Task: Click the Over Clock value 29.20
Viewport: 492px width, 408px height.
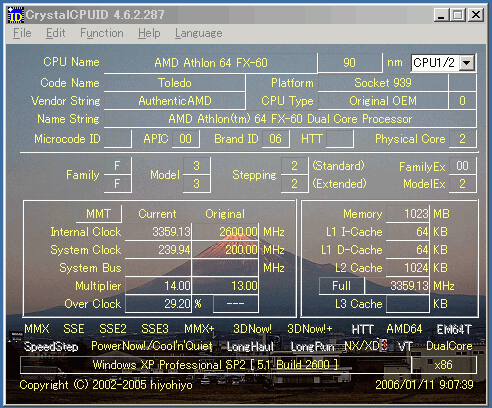Action: tap(158, 304)
